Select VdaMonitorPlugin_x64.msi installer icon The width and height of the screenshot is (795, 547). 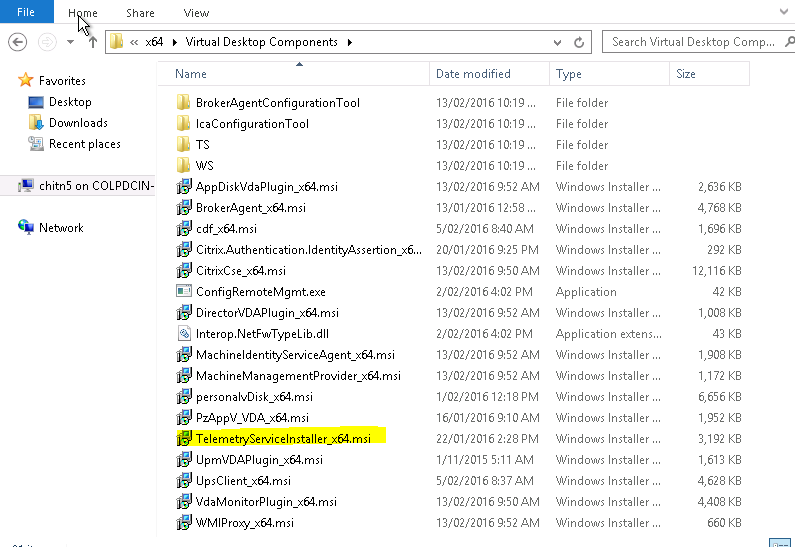pyautogui.click(x=184, y=502)
